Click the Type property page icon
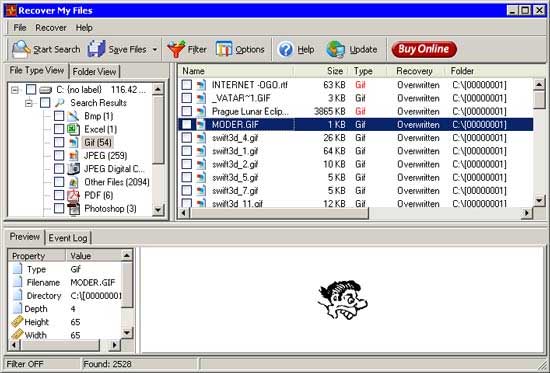The width and height of the screenshot is (550, 373). (17, 269)
